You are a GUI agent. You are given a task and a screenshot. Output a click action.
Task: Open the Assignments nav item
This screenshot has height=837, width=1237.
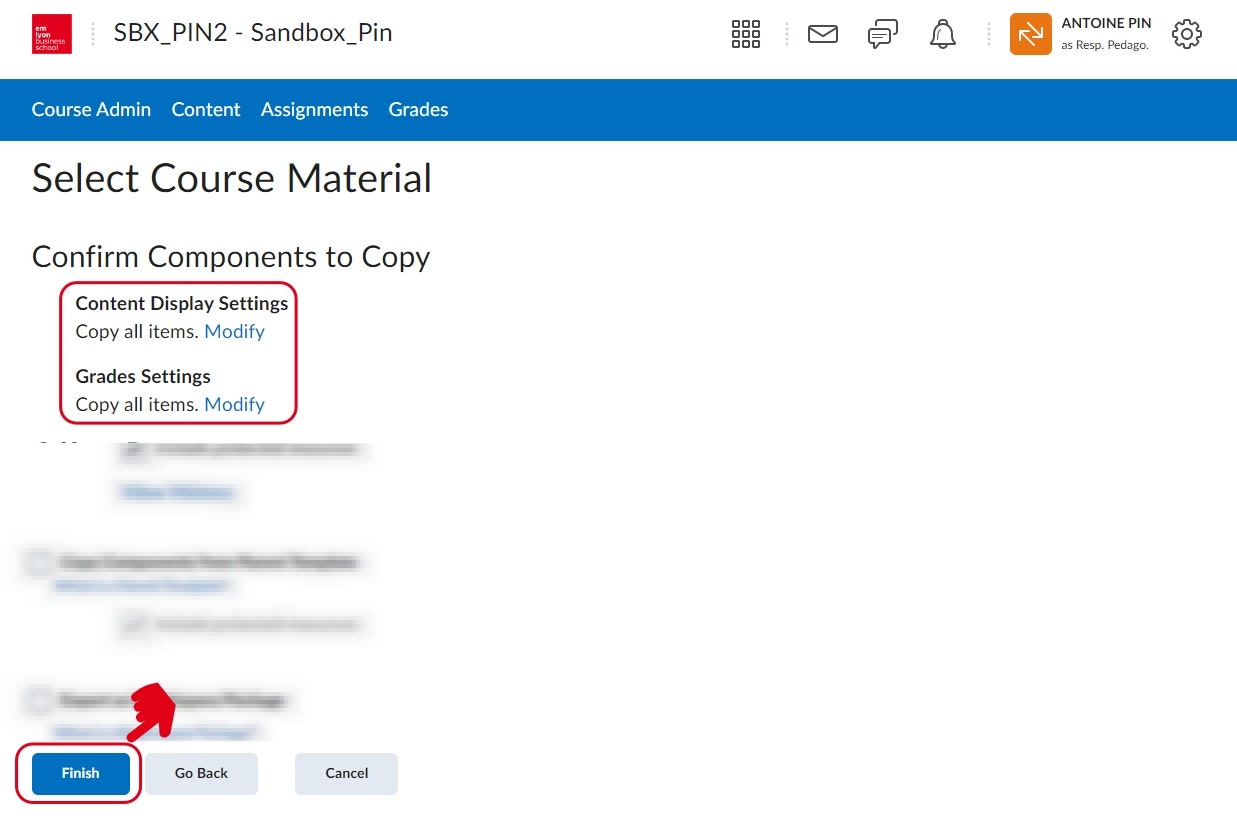[314, 110]
